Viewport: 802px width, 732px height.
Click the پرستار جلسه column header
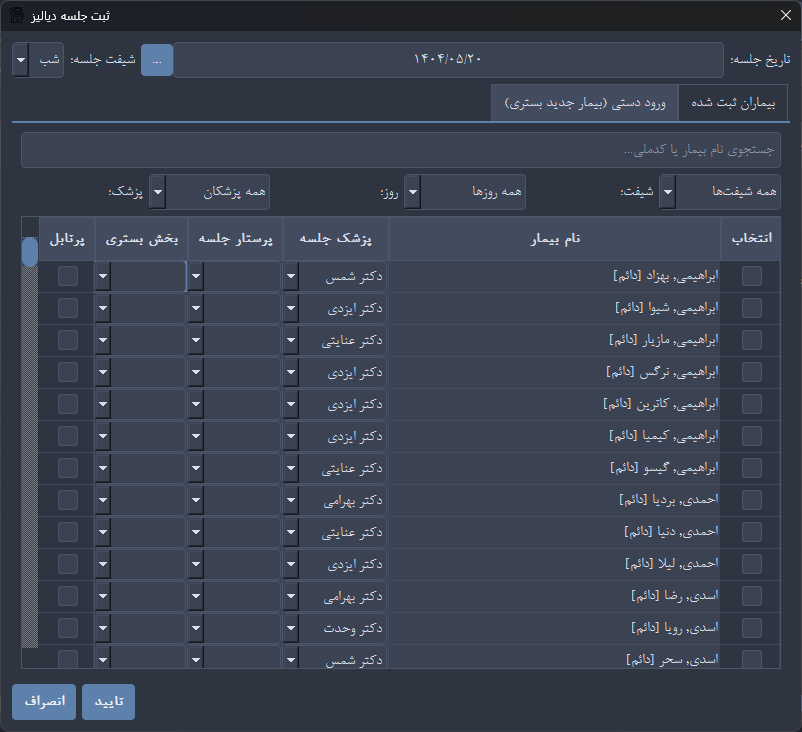point(235,239)
